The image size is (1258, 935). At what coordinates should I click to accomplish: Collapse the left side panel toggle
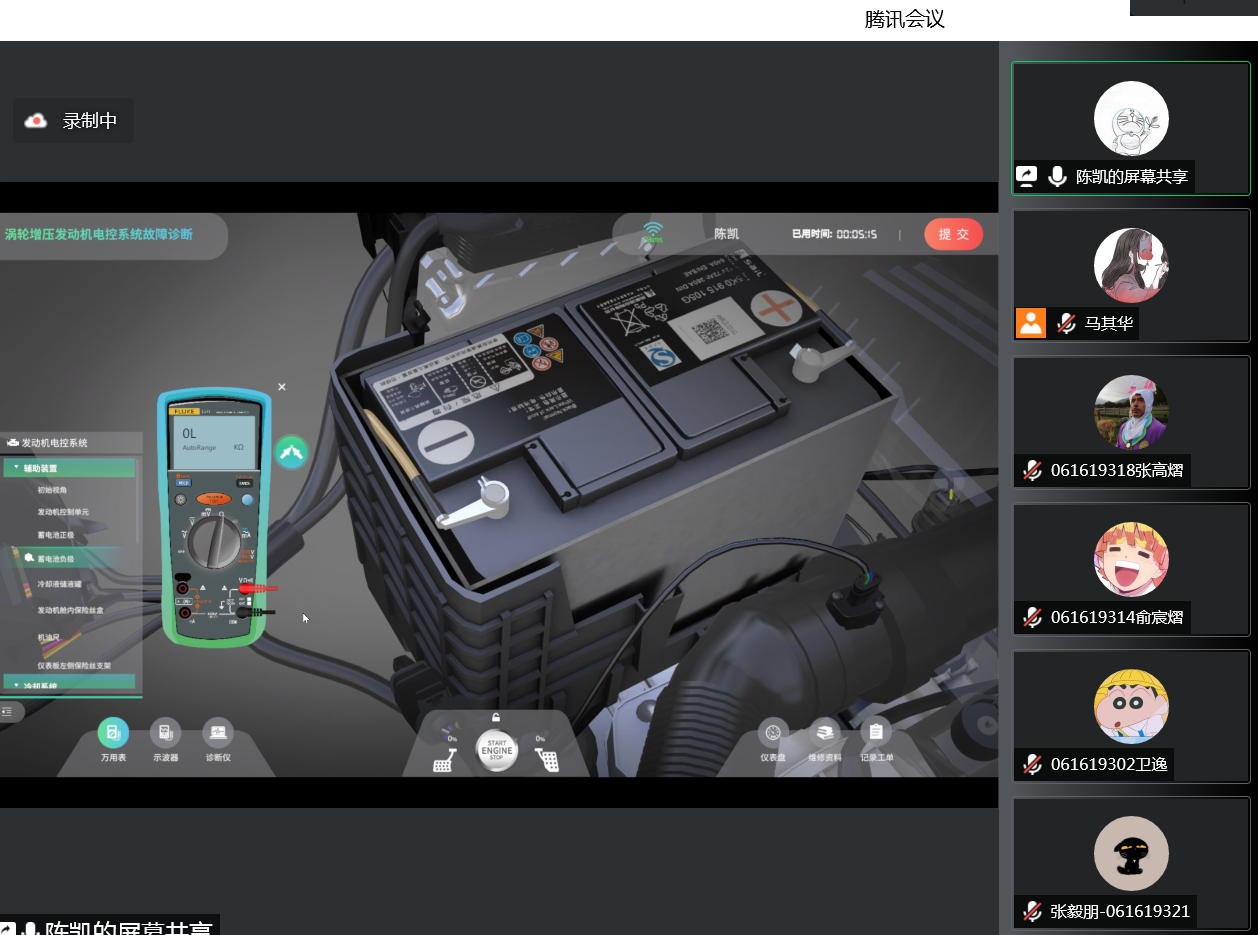click(x=8, y=711)
